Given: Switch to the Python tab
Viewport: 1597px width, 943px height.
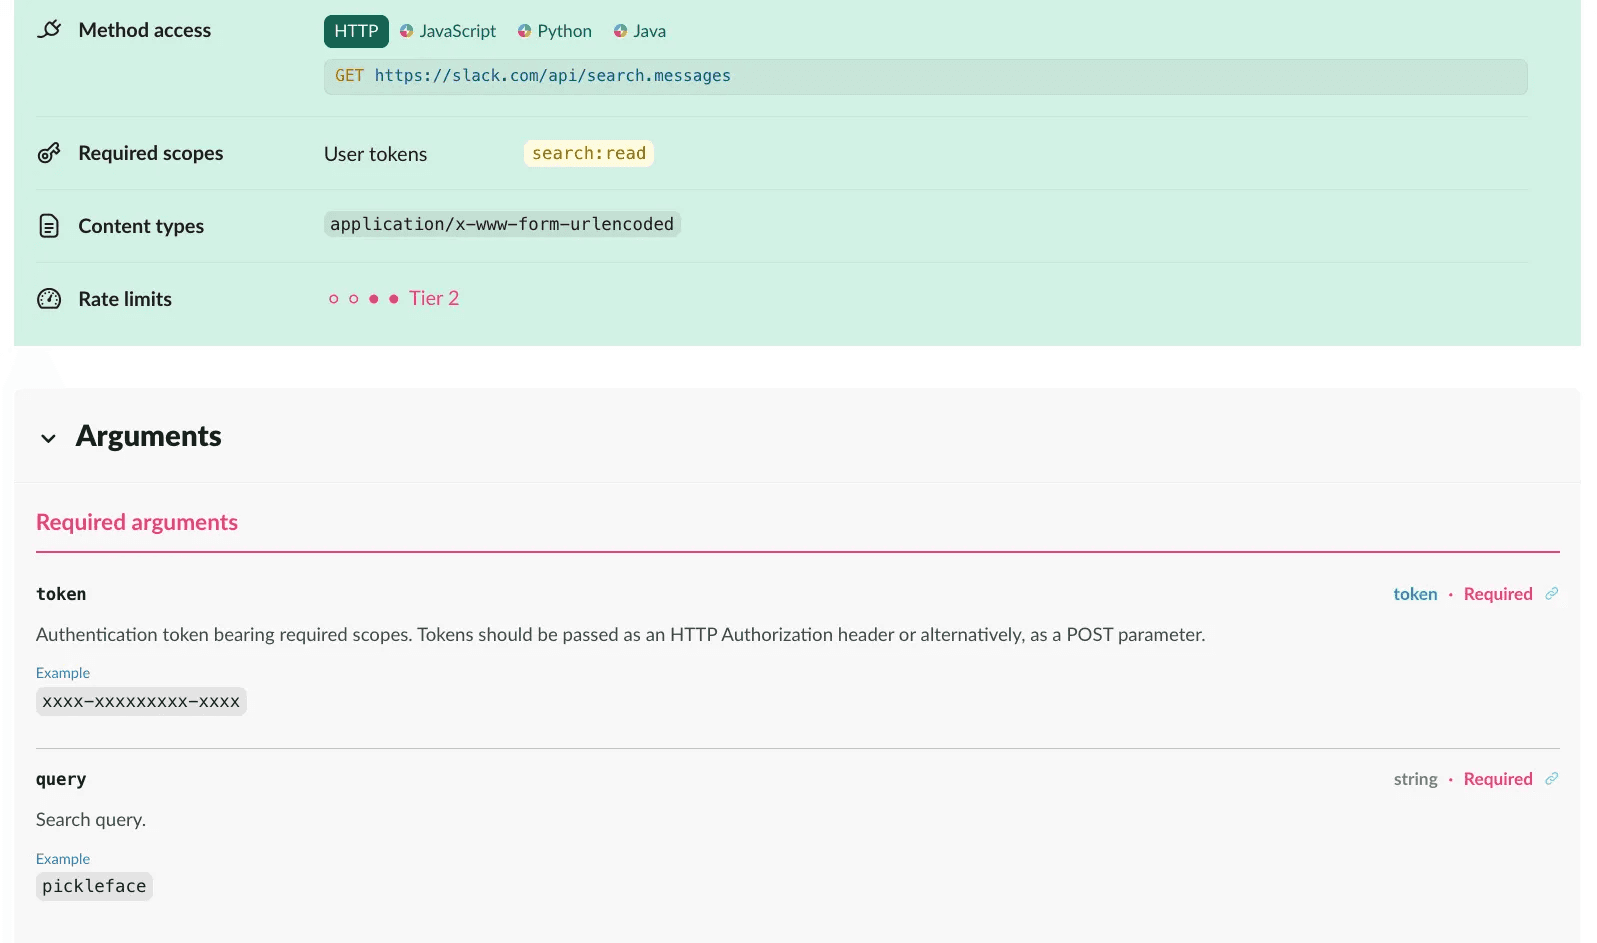Looking at the screenshot, I should pyautogui.click(x=564, y=31).
